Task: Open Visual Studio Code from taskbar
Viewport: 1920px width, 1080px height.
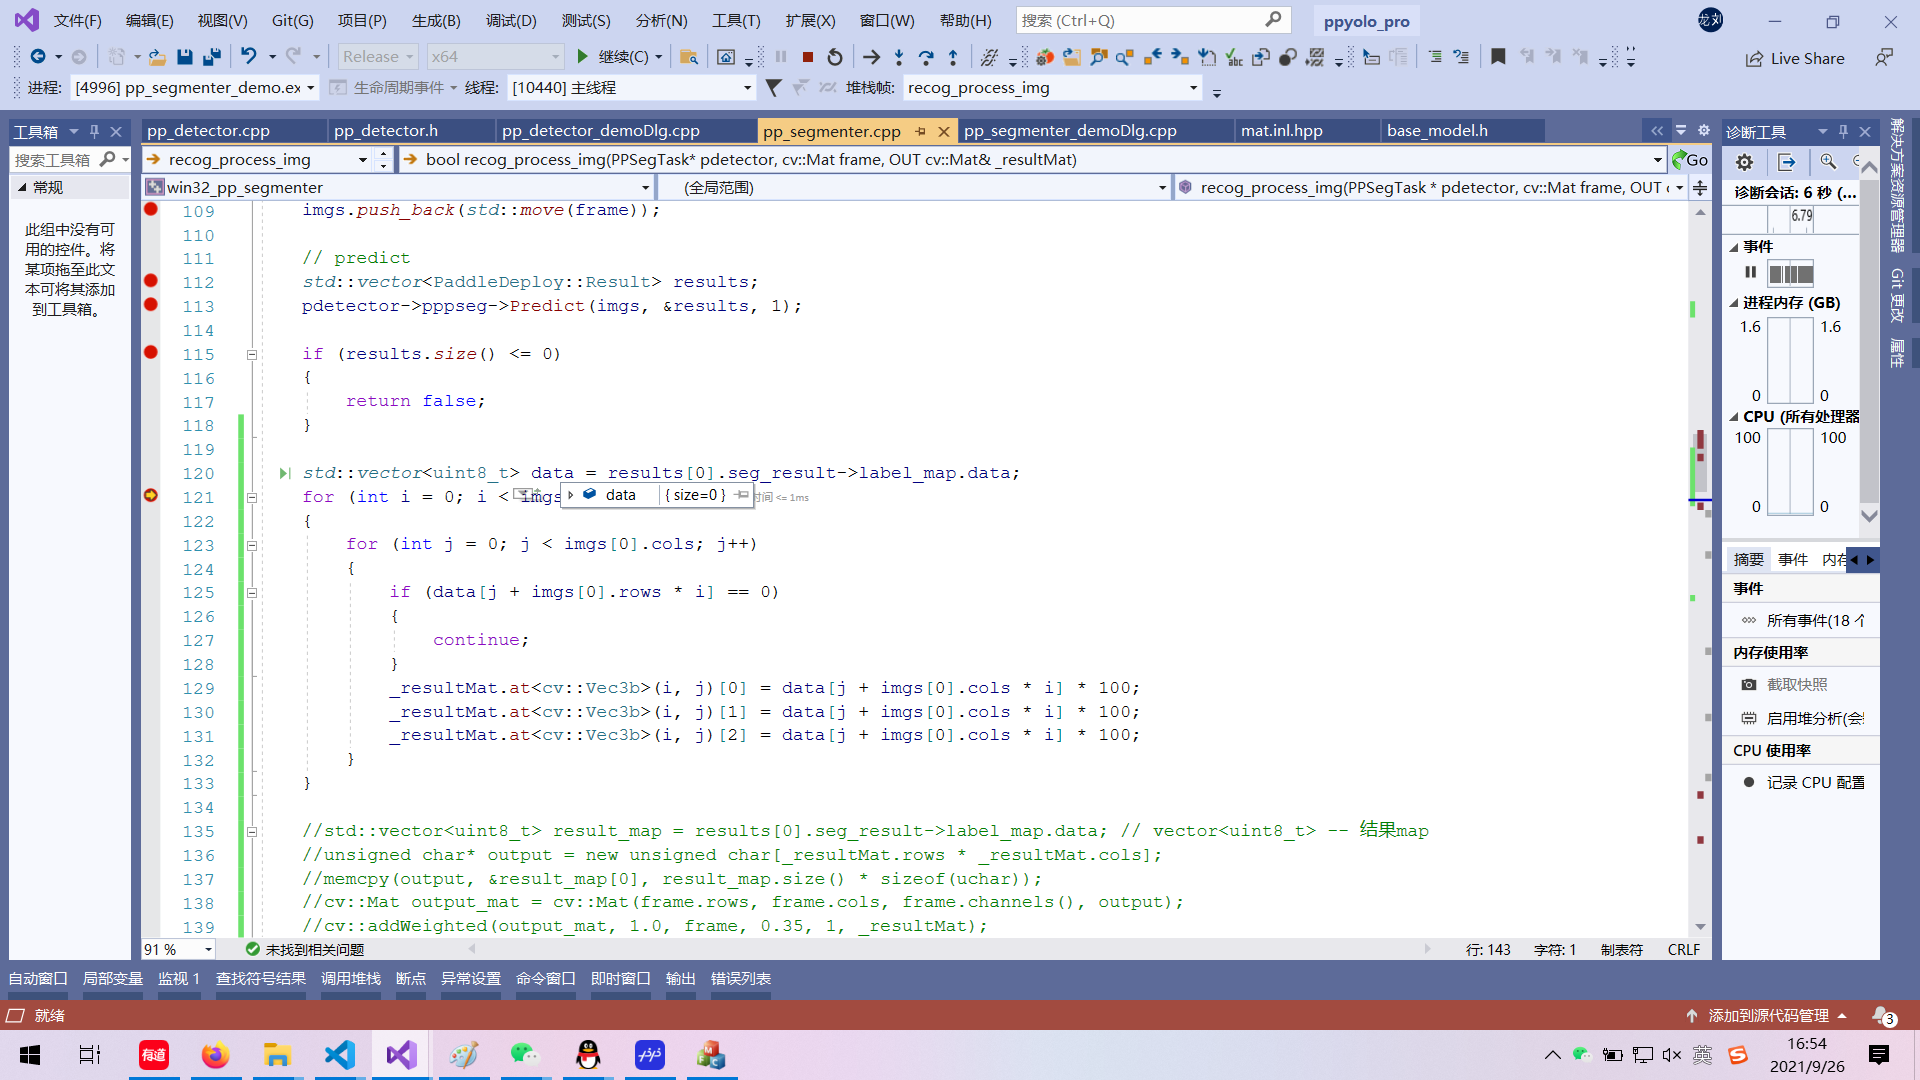Action: 340,1055
